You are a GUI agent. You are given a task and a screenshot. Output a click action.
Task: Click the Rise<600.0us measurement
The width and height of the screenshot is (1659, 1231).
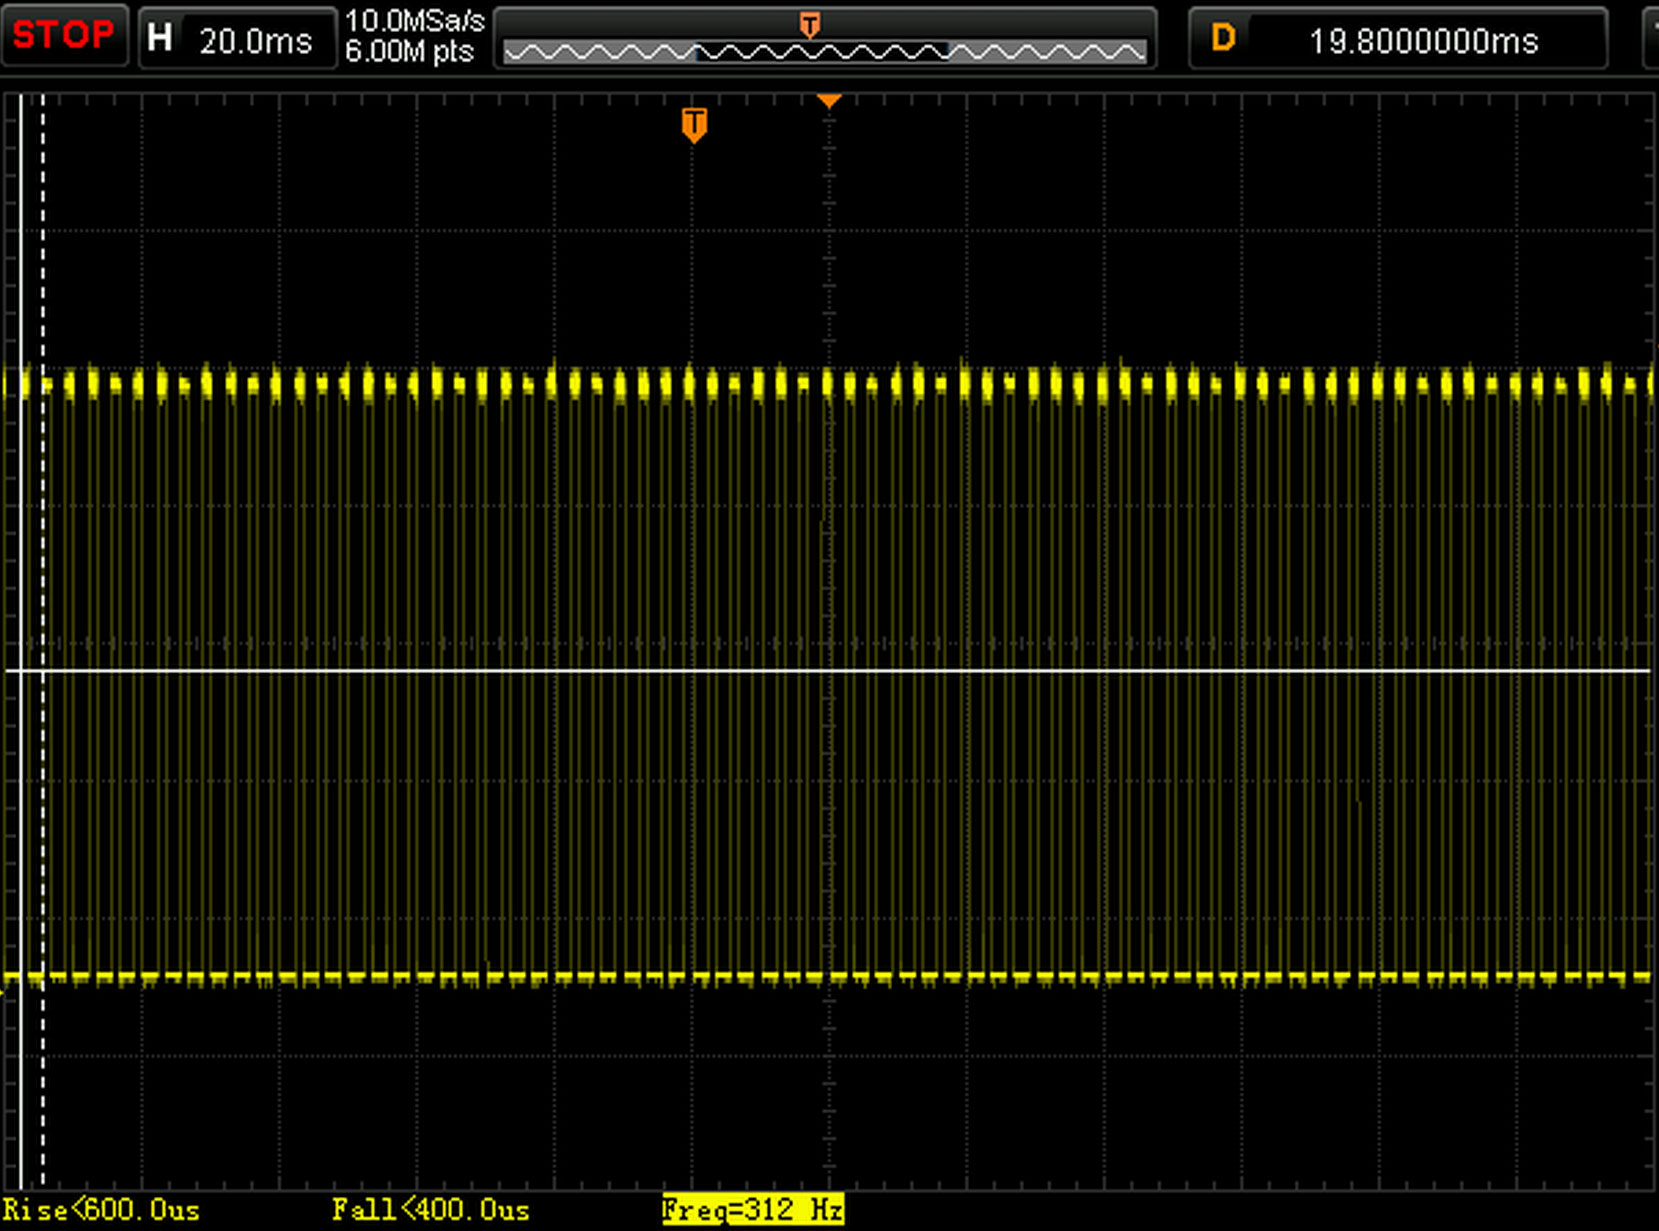[101, 1210]
